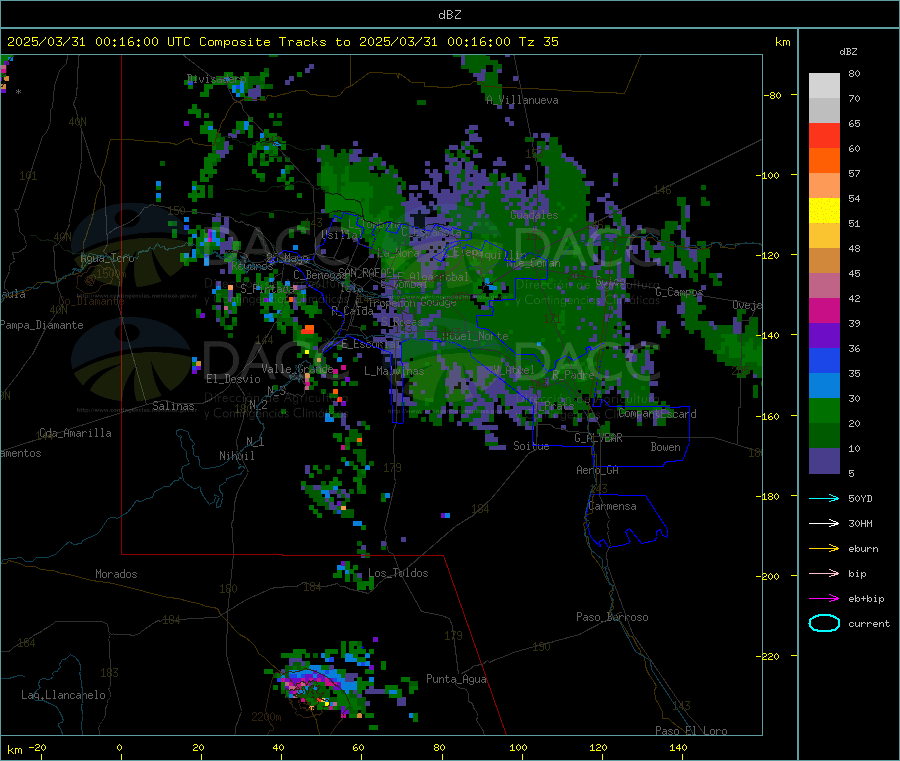Click the 'A_Villanueva' map label

(x=522, y=100)
